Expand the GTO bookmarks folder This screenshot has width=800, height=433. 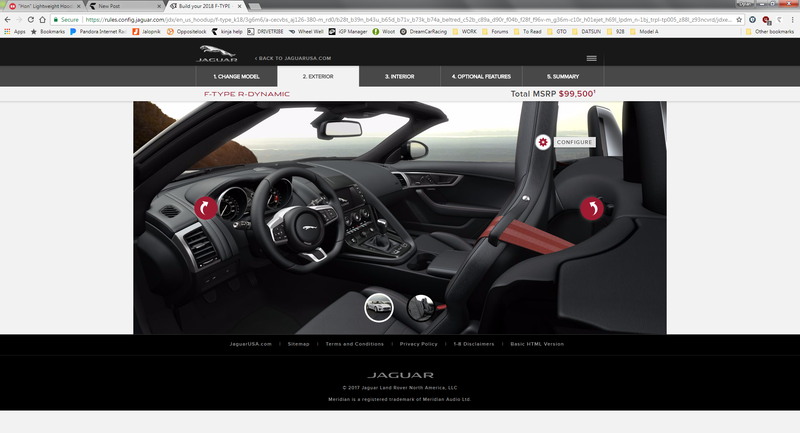[x=557, y=32]
